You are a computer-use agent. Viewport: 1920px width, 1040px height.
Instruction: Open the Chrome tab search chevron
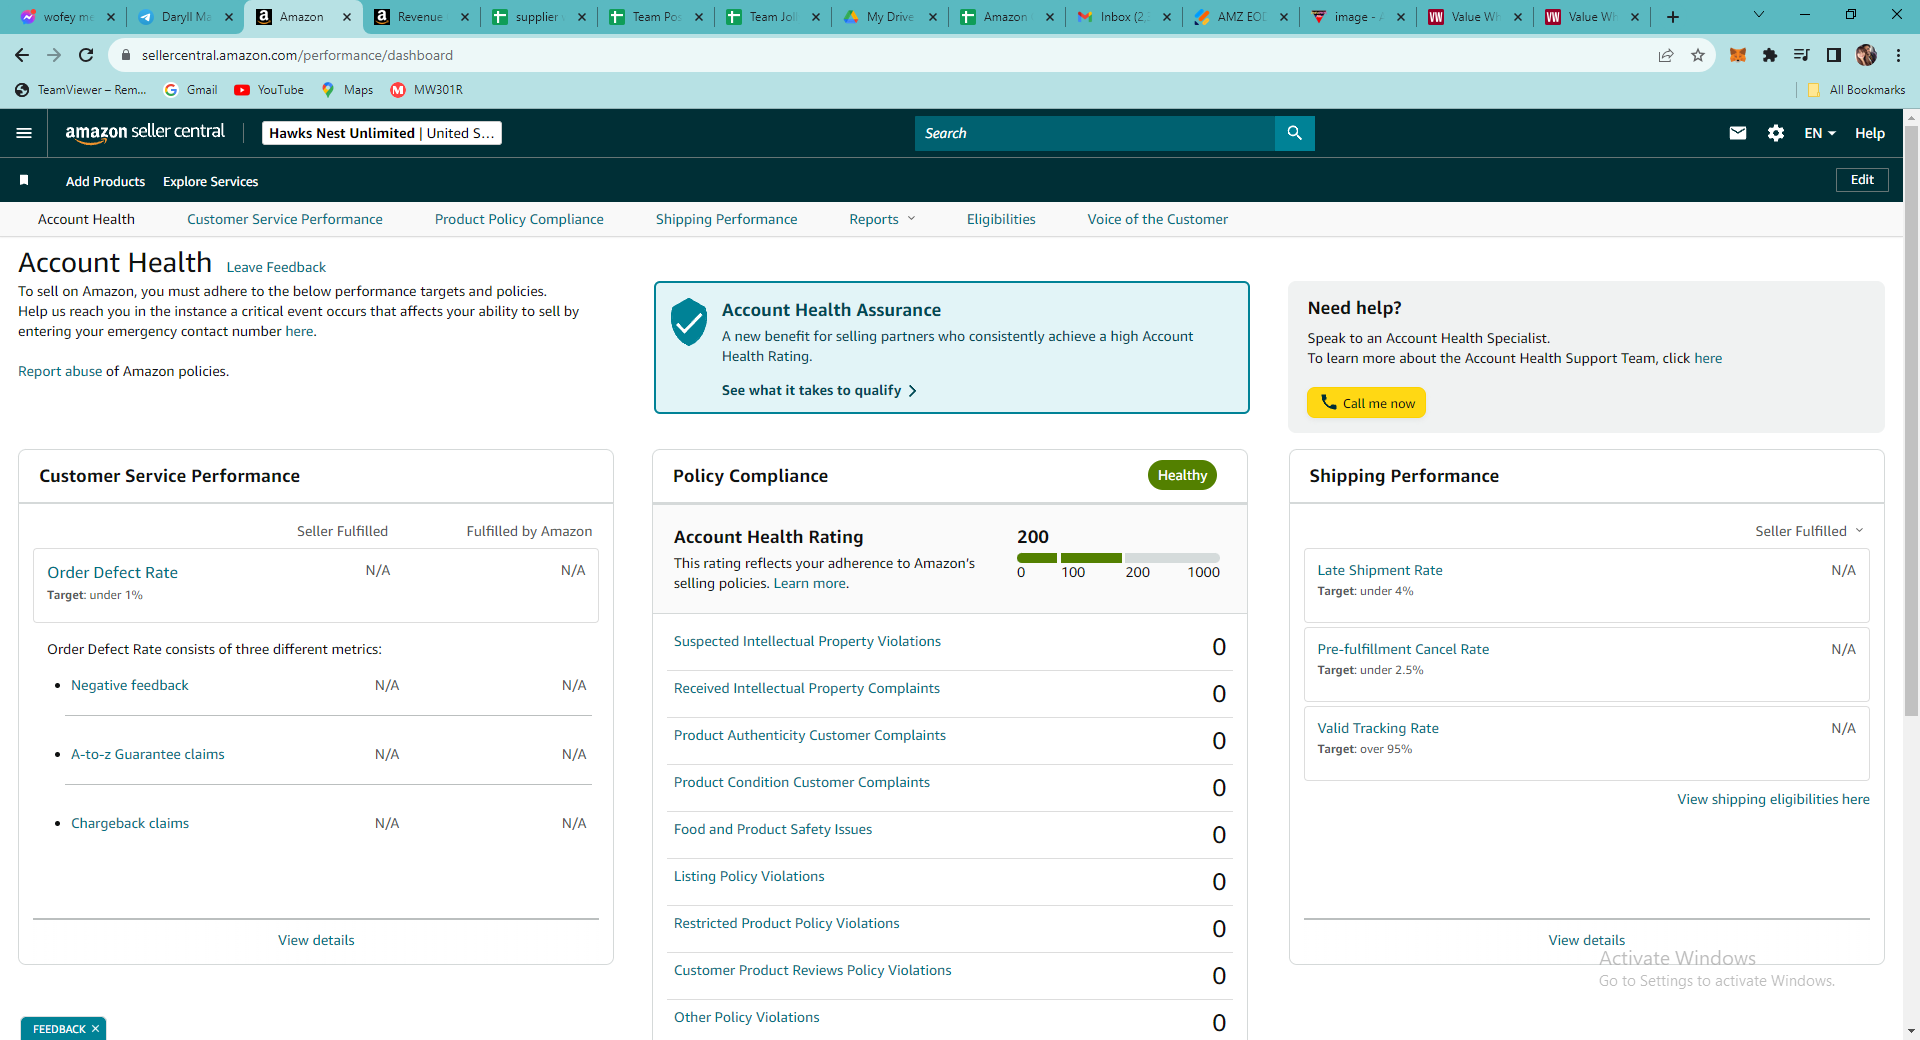tap(1759, 15)
